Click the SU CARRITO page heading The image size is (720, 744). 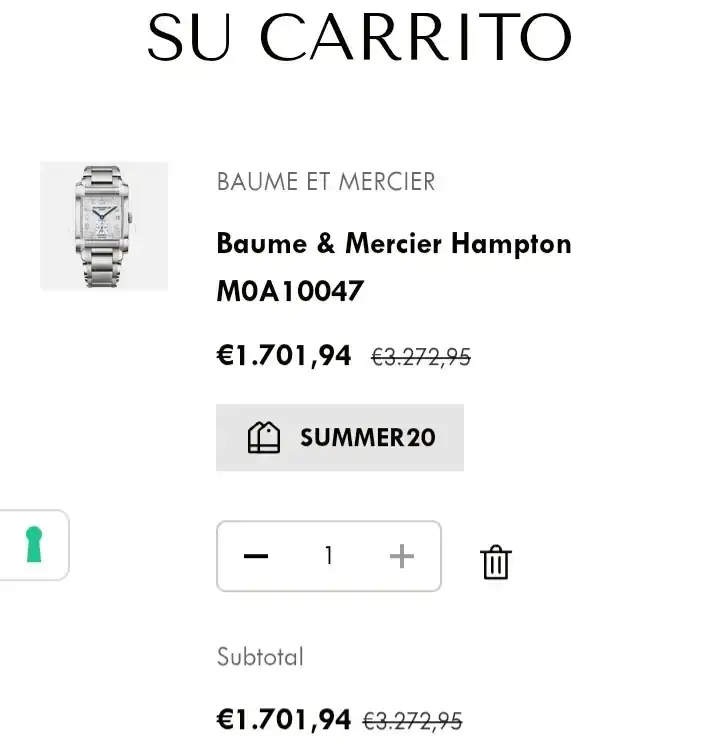tap(359, 37)
